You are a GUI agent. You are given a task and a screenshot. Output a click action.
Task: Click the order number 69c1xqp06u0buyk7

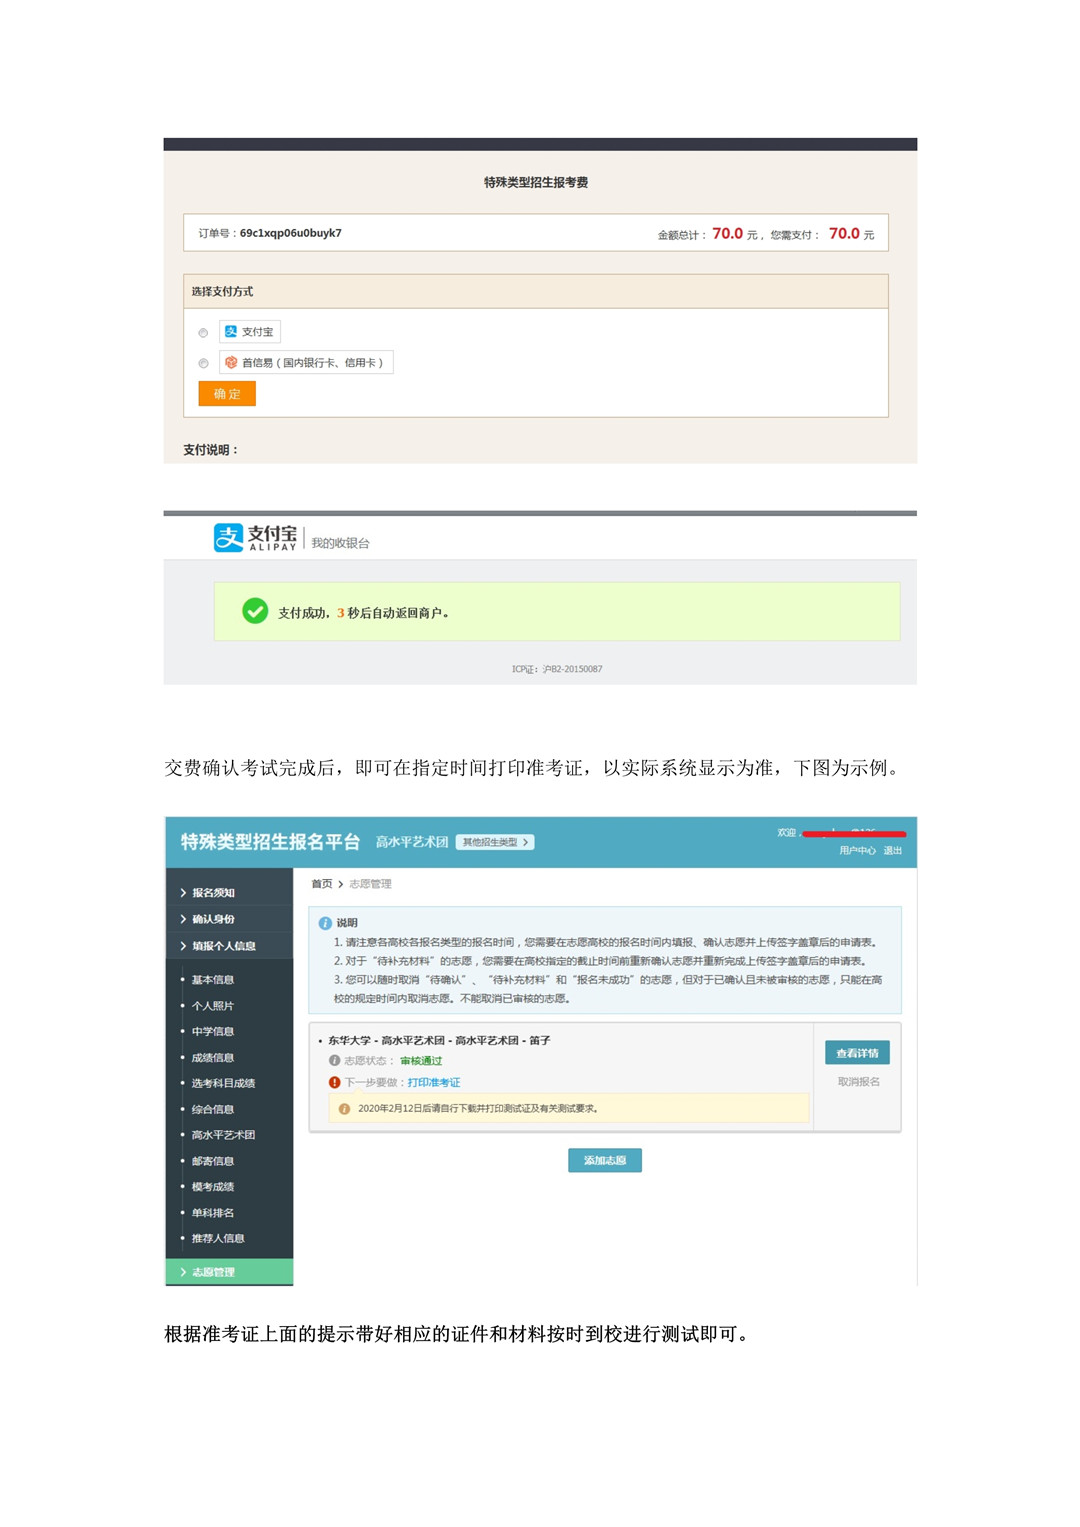click(291, 233)
